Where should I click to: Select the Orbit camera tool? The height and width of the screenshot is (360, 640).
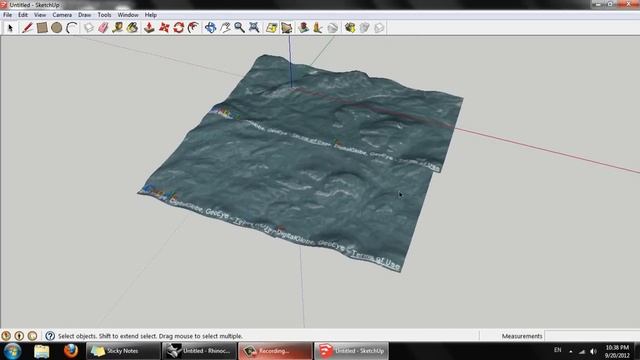(210, 28)
